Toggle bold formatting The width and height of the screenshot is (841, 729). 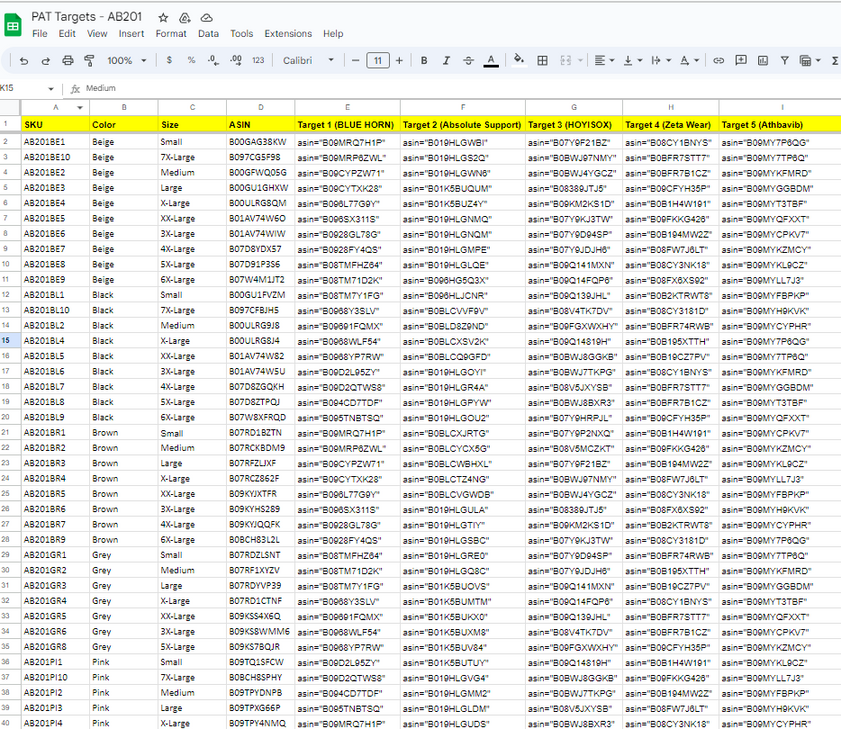click(x=424, y=61)
